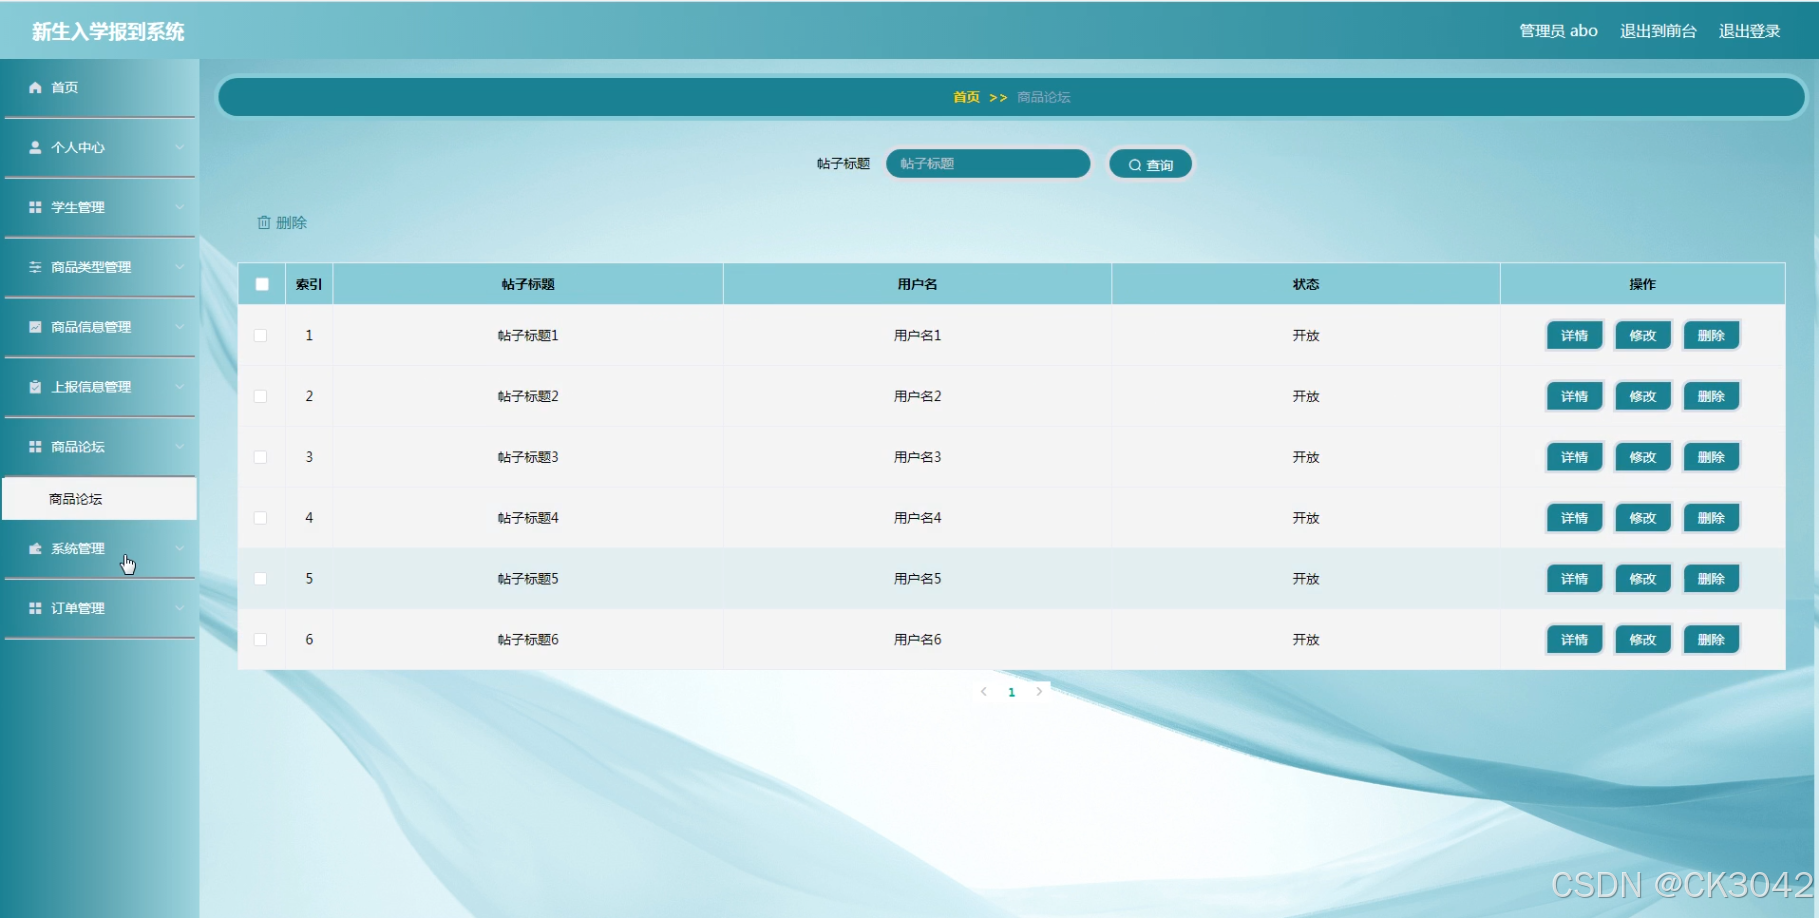Click the grid icon beside 商品论坛 menu
1819x918 pixels.
coord(35,447)
